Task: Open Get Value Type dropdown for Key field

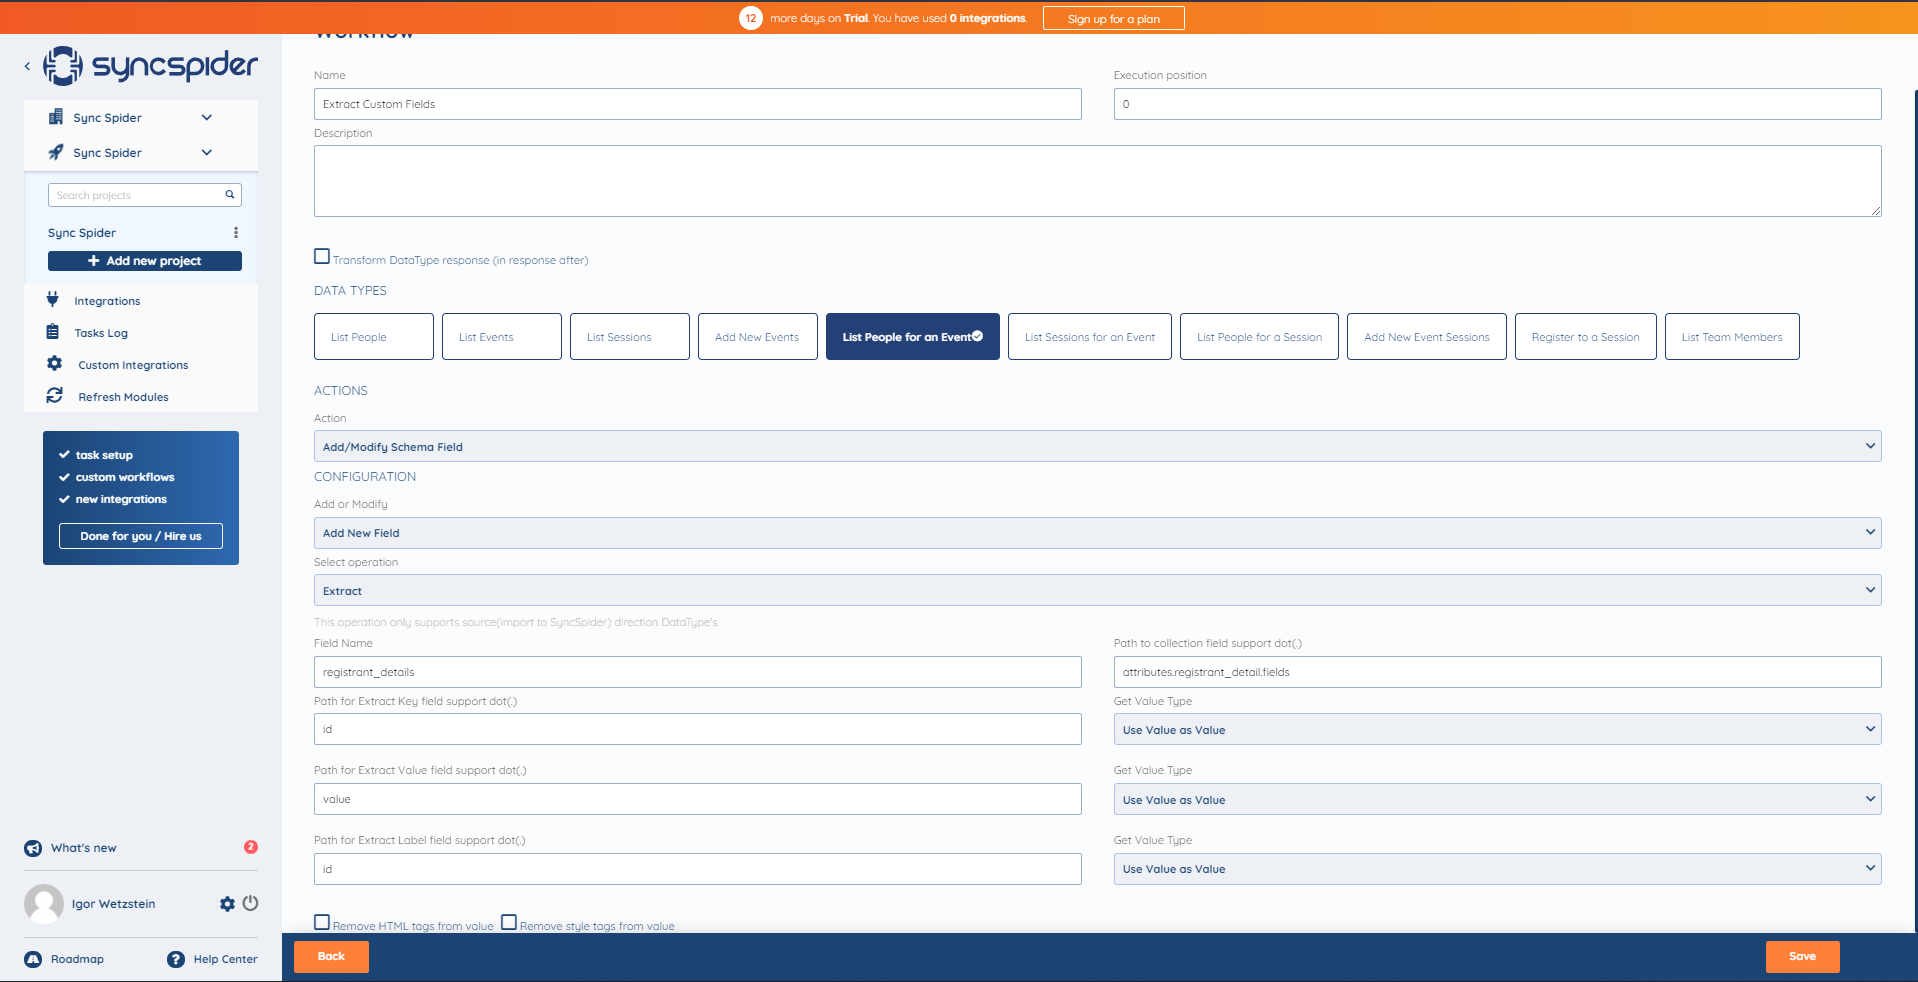Action: (x=1497, y=729)
